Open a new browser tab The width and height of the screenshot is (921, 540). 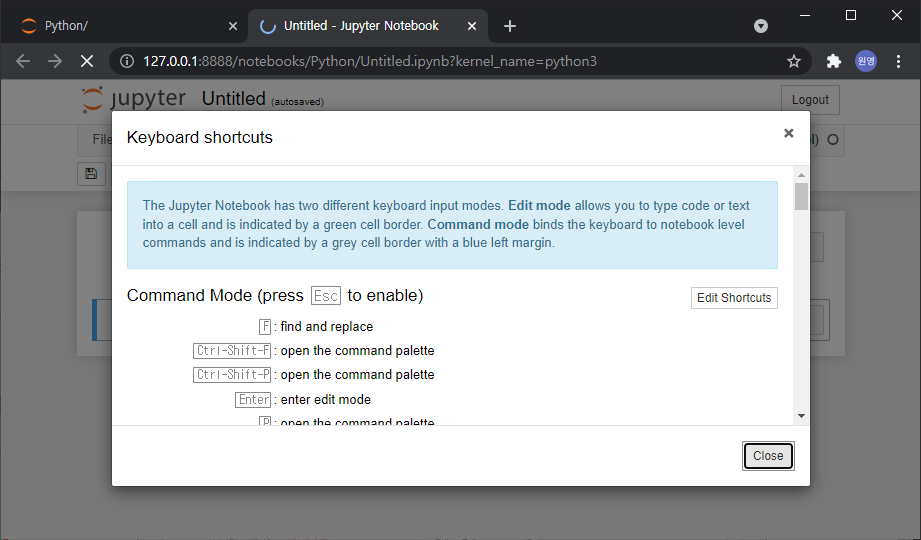(x=510, y=26)
